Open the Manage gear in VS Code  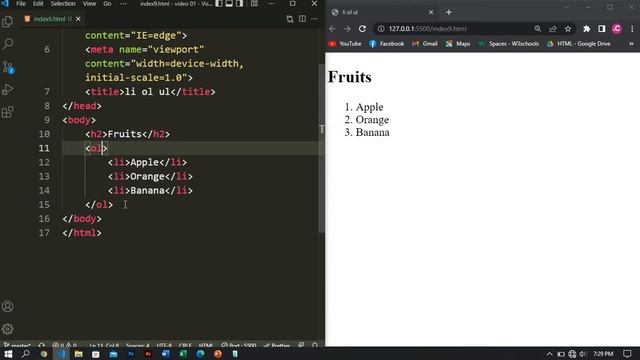click(x=7, y=329)
